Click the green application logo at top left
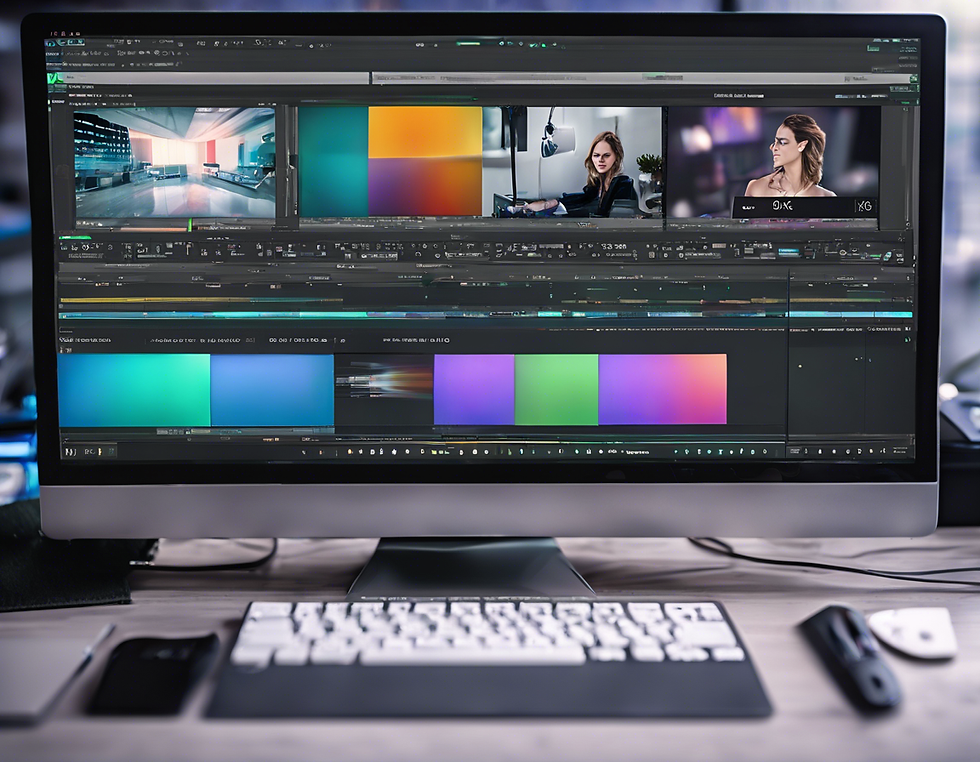980x762 pixels. pyautogui.click(x=54, y=78)
